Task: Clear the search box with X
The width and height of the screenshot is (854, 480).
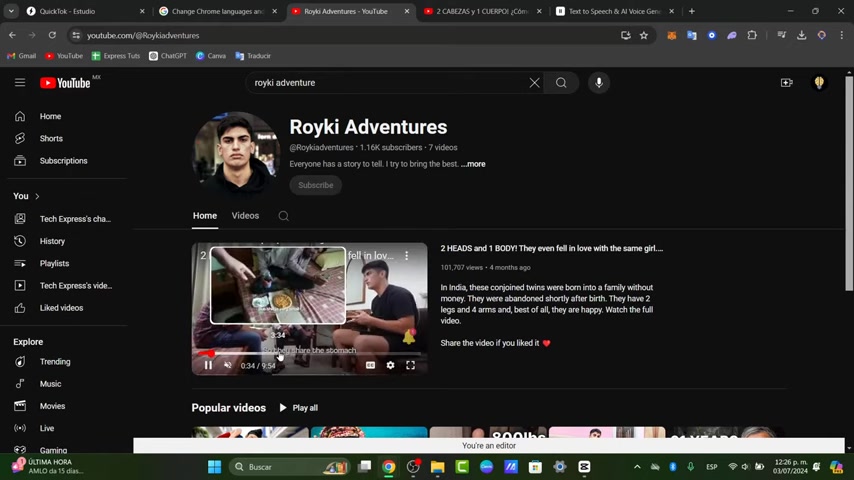Action: click(x=534, y=83)
